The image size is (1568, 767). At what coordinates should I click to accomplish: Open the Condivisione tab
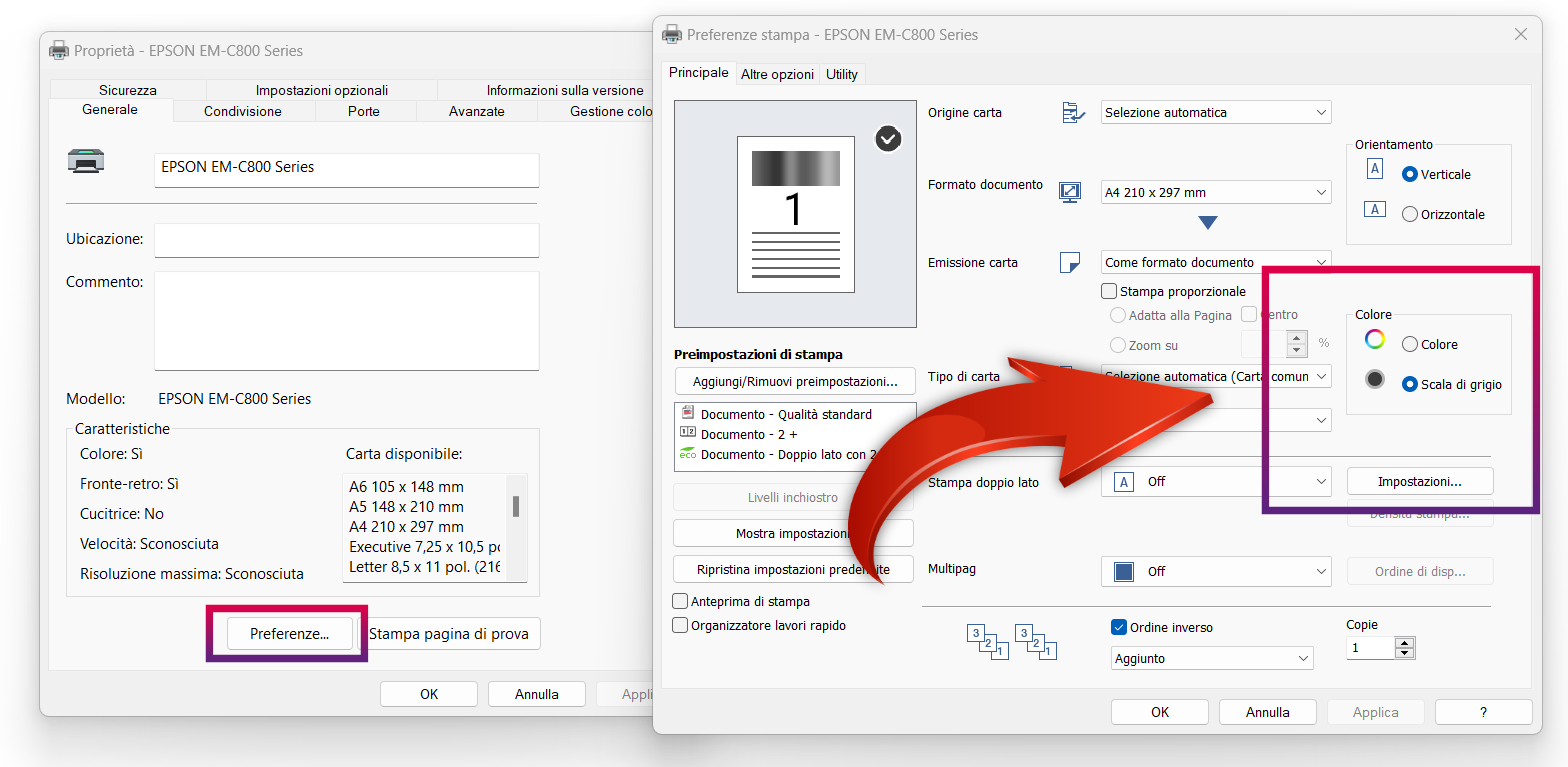tap(243, 111)
